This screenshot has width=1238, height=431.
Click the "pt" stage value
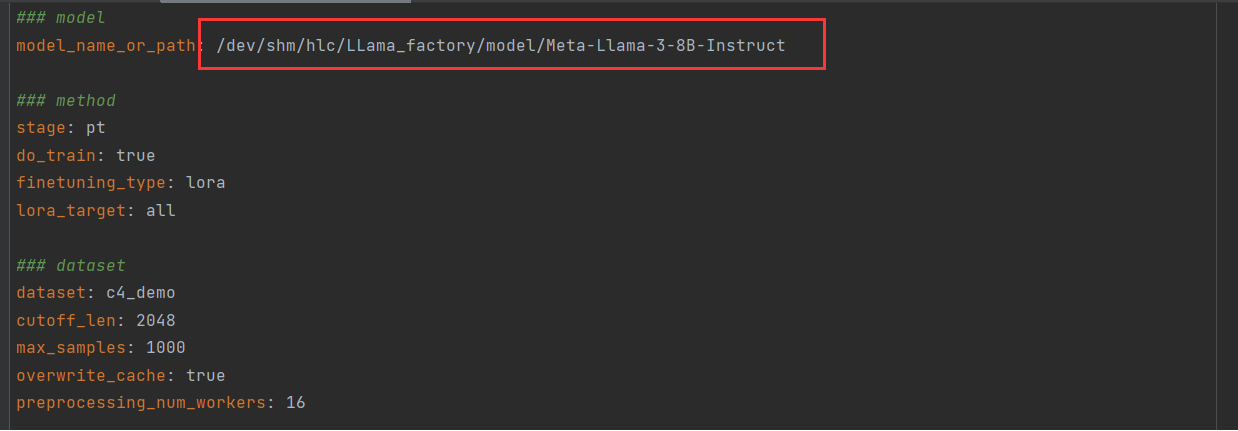coord(96,128)
